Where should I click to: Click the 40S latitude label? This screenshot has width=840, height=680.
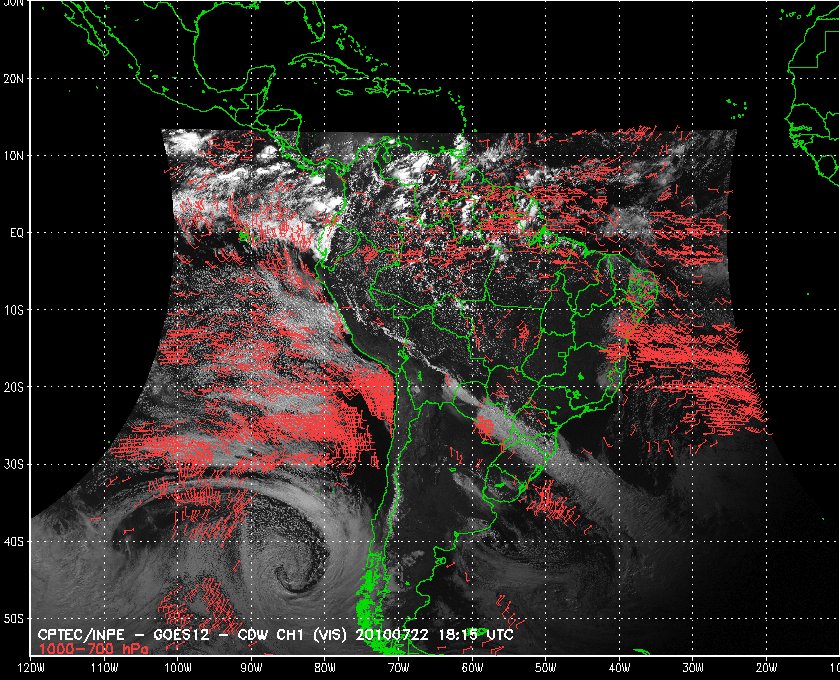click(13, 542)
